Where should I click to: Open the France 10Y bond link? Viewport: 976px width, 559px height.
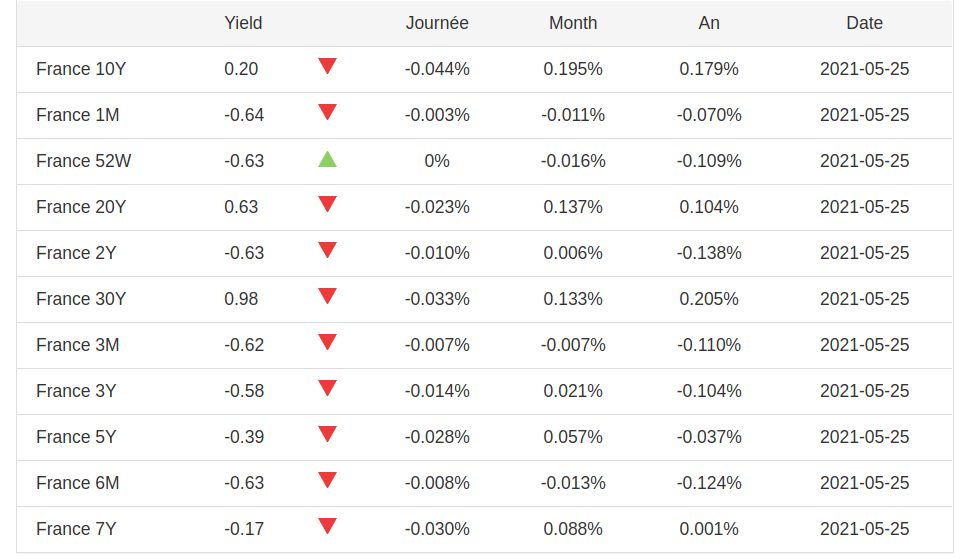click(x=81, y=69)
